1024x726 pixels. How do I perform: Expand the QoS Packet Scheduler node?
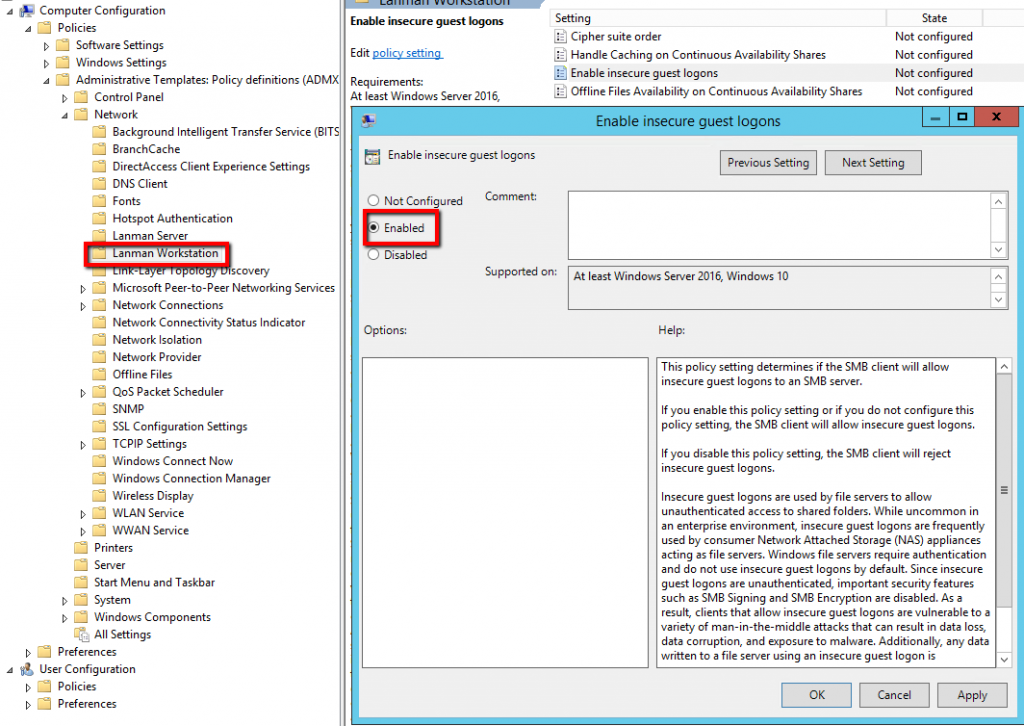tap(83, 393)
